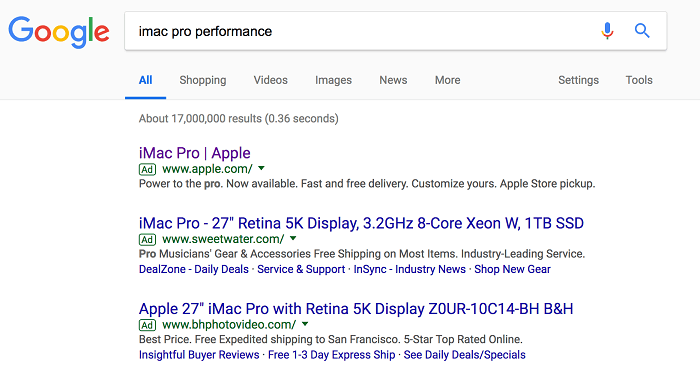Click the www.sweetwater.com/ URL text

click(x=223, y=239)
